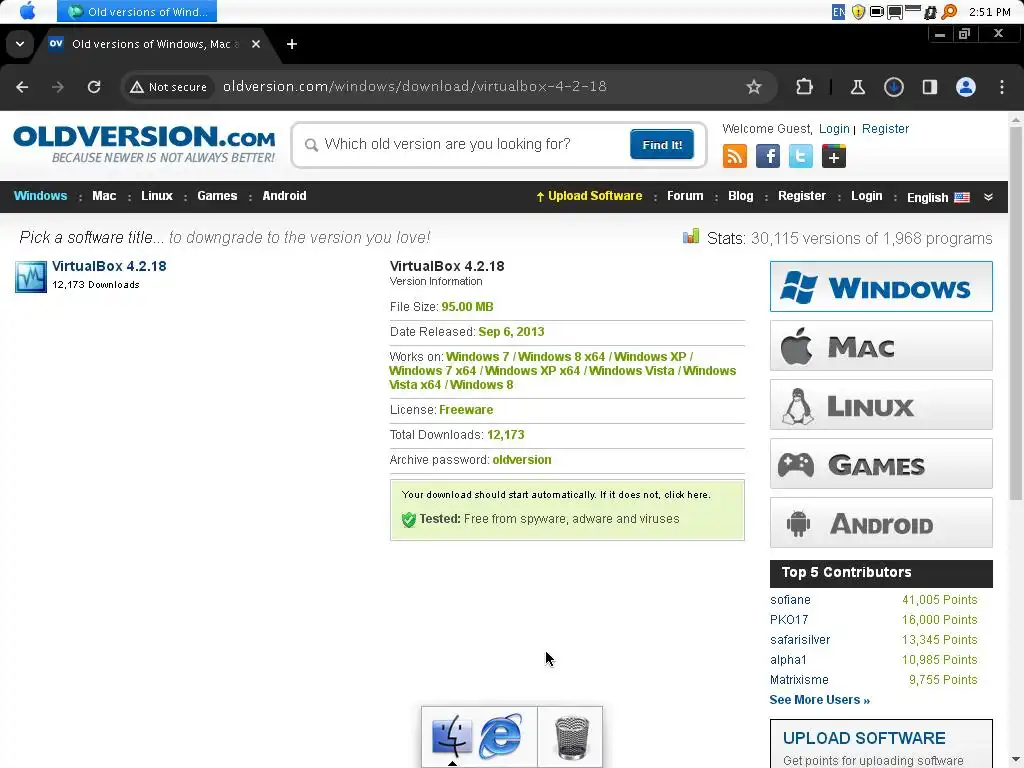Click the Register link beside Welcome Guest
This screenshot has height=768, width=1024.
[x=885, y=129]
